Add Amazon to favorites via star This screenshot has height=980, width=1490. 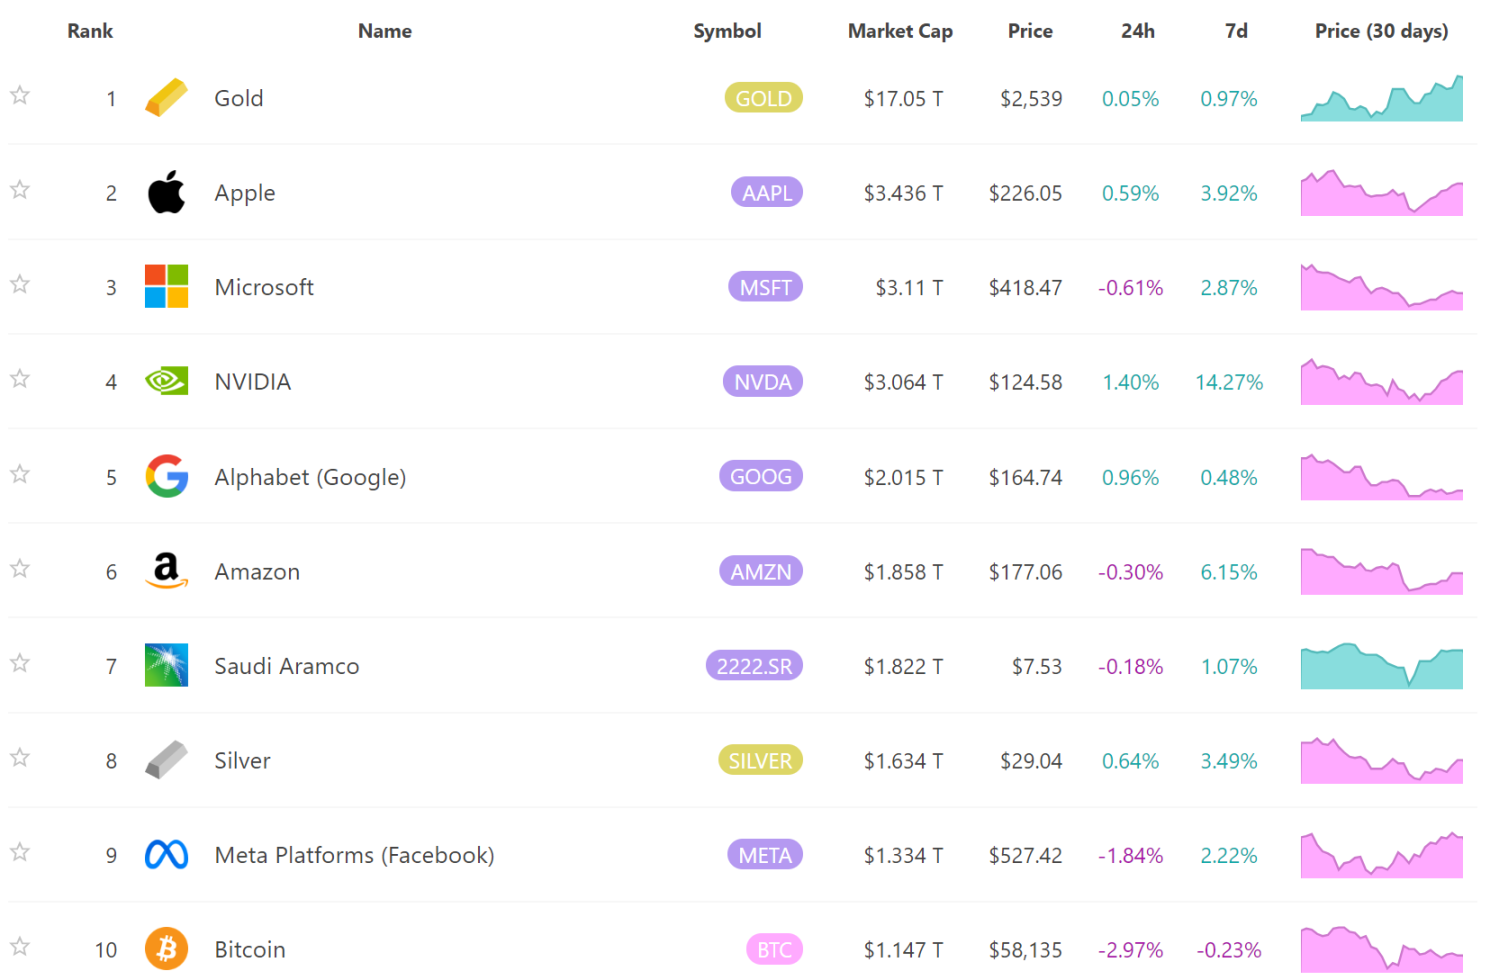[20, 568]
